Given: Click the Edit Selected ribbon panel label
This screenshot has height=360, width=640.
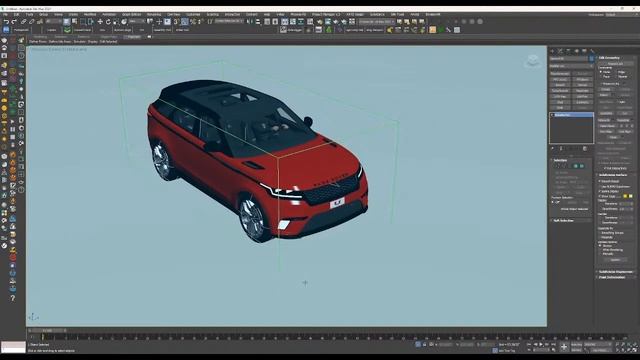Looking at the screenshot, I should point(109,42).
